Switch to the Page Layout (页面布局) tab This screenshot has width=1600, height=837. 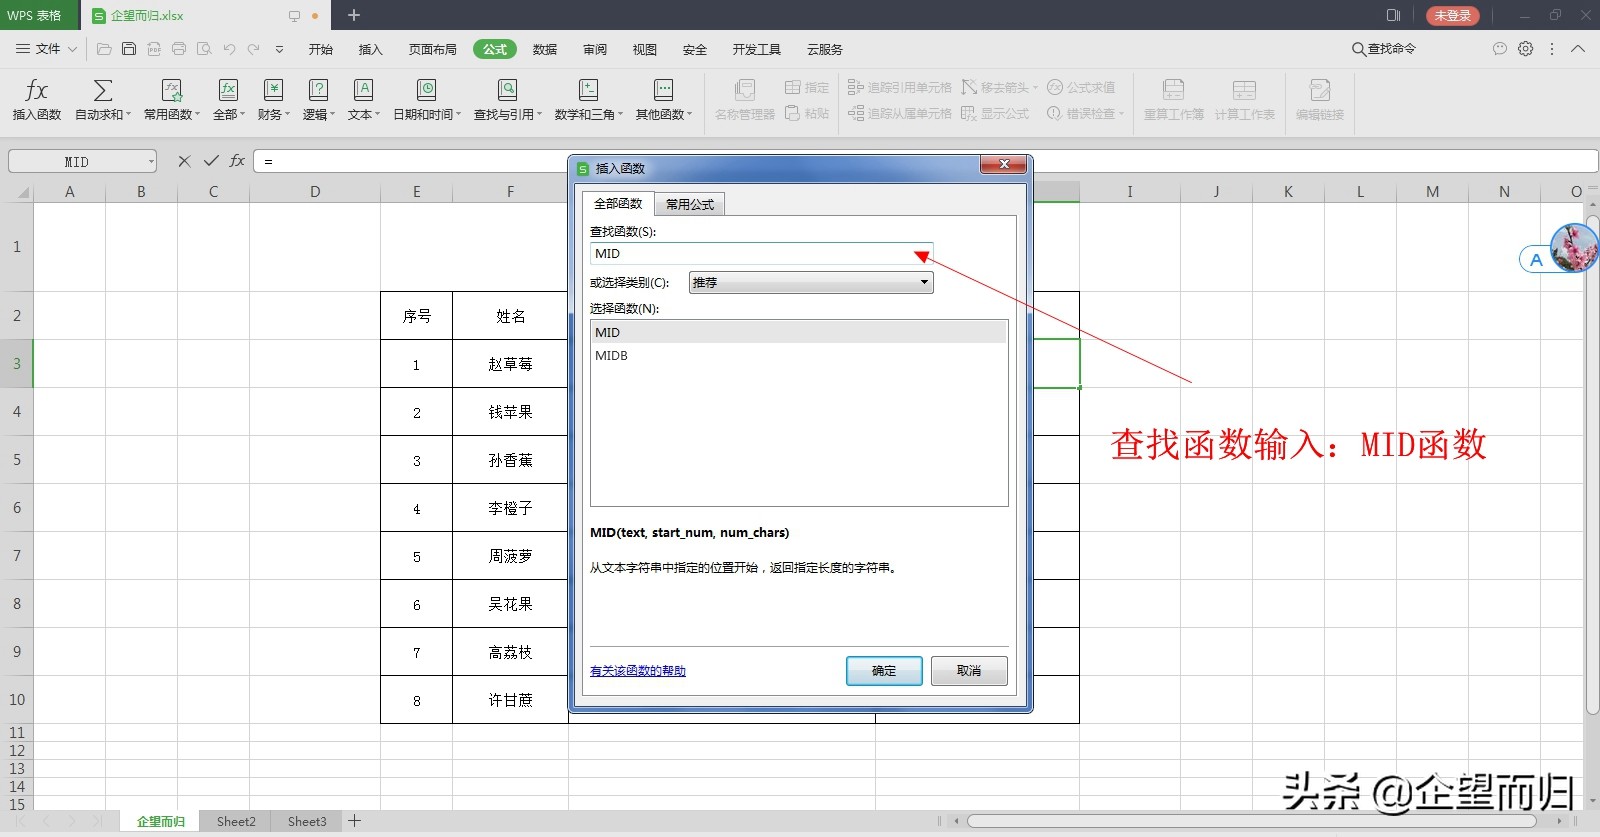[x=433, y=49]
